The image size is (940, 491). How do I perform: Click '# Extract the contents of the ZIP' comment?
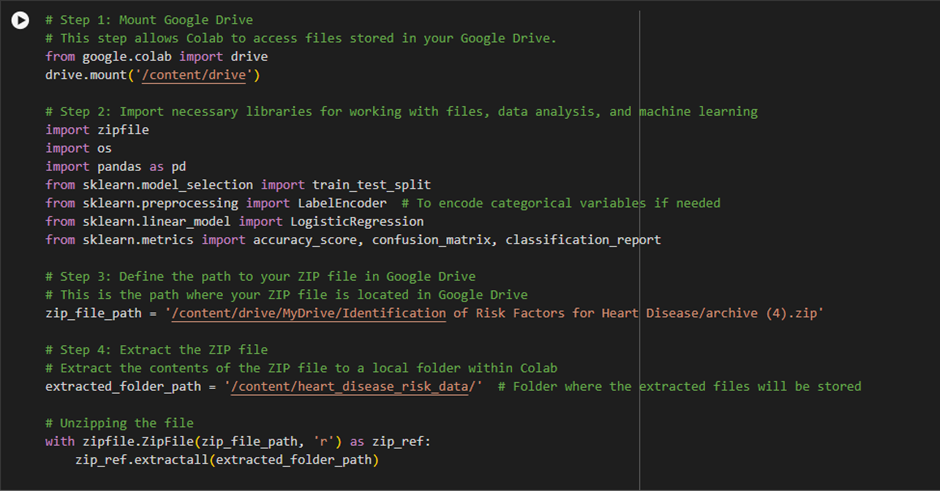302,368
